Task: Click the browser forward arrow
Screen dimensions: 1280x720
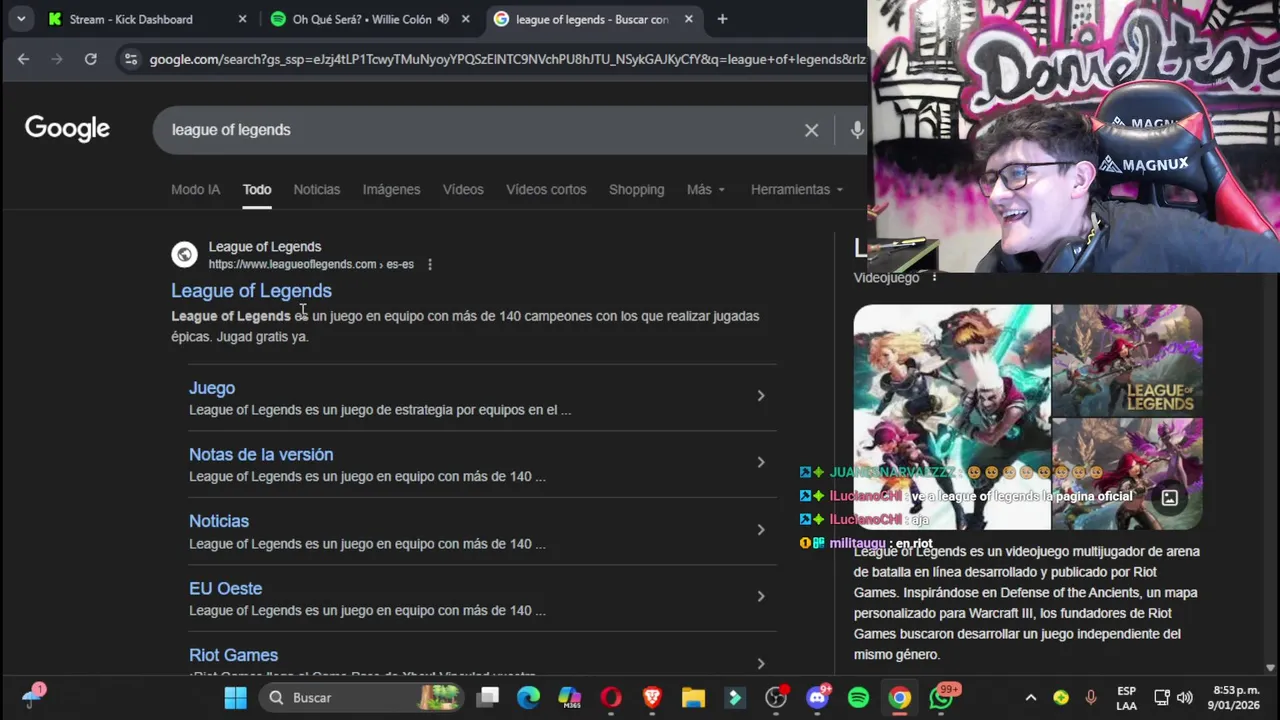Action: click(57, 59)
